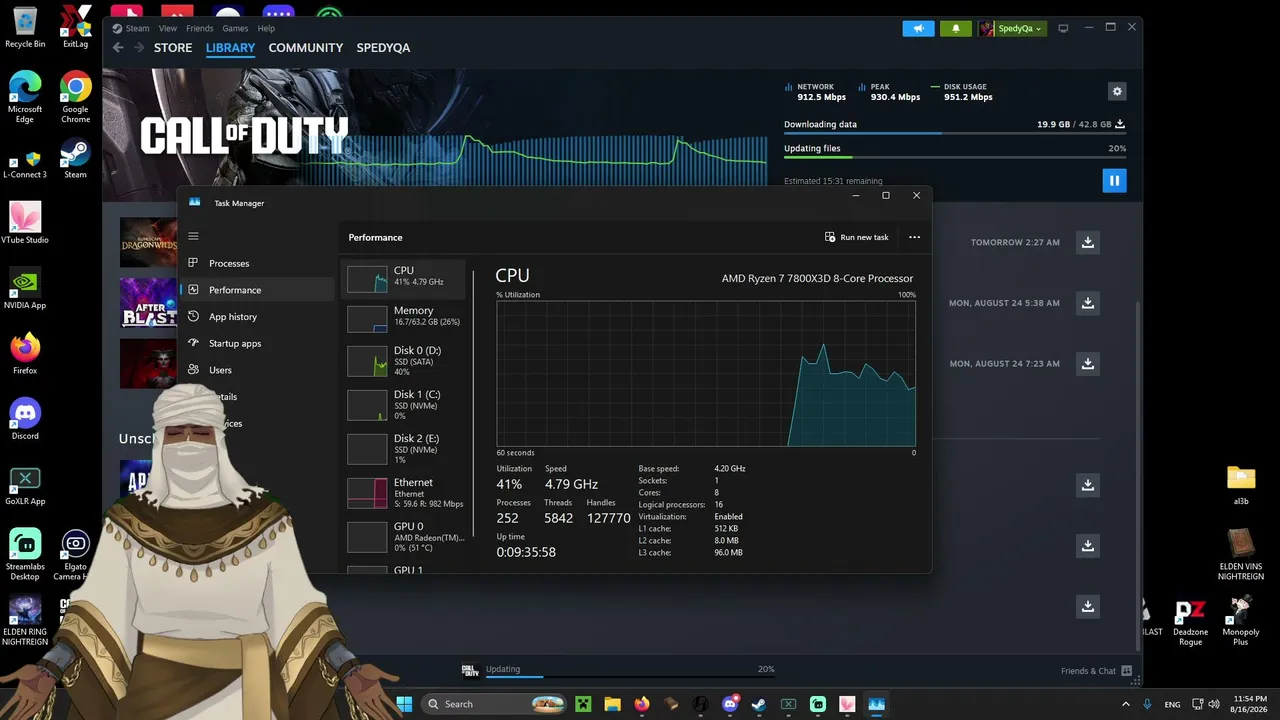The width and height of the screenshot is (1280, 720).
Task: Open the View menu in Steam
Action: (x=168, y=28)
